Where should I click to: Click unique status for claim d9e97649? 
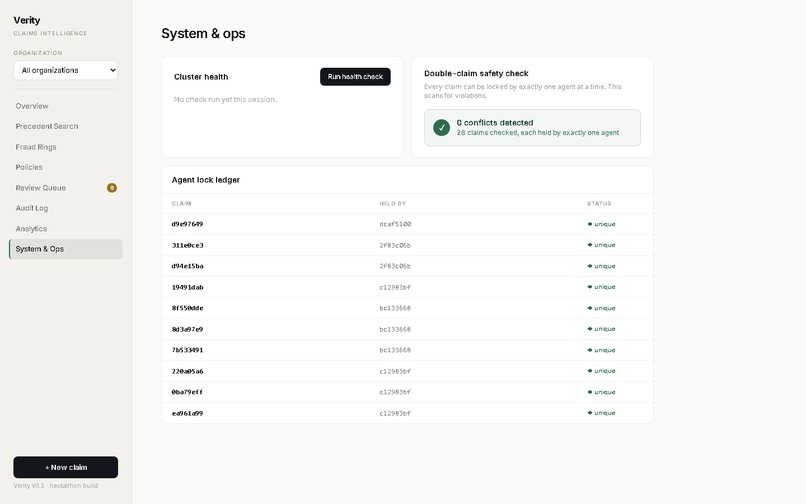[x=601, y=224]
